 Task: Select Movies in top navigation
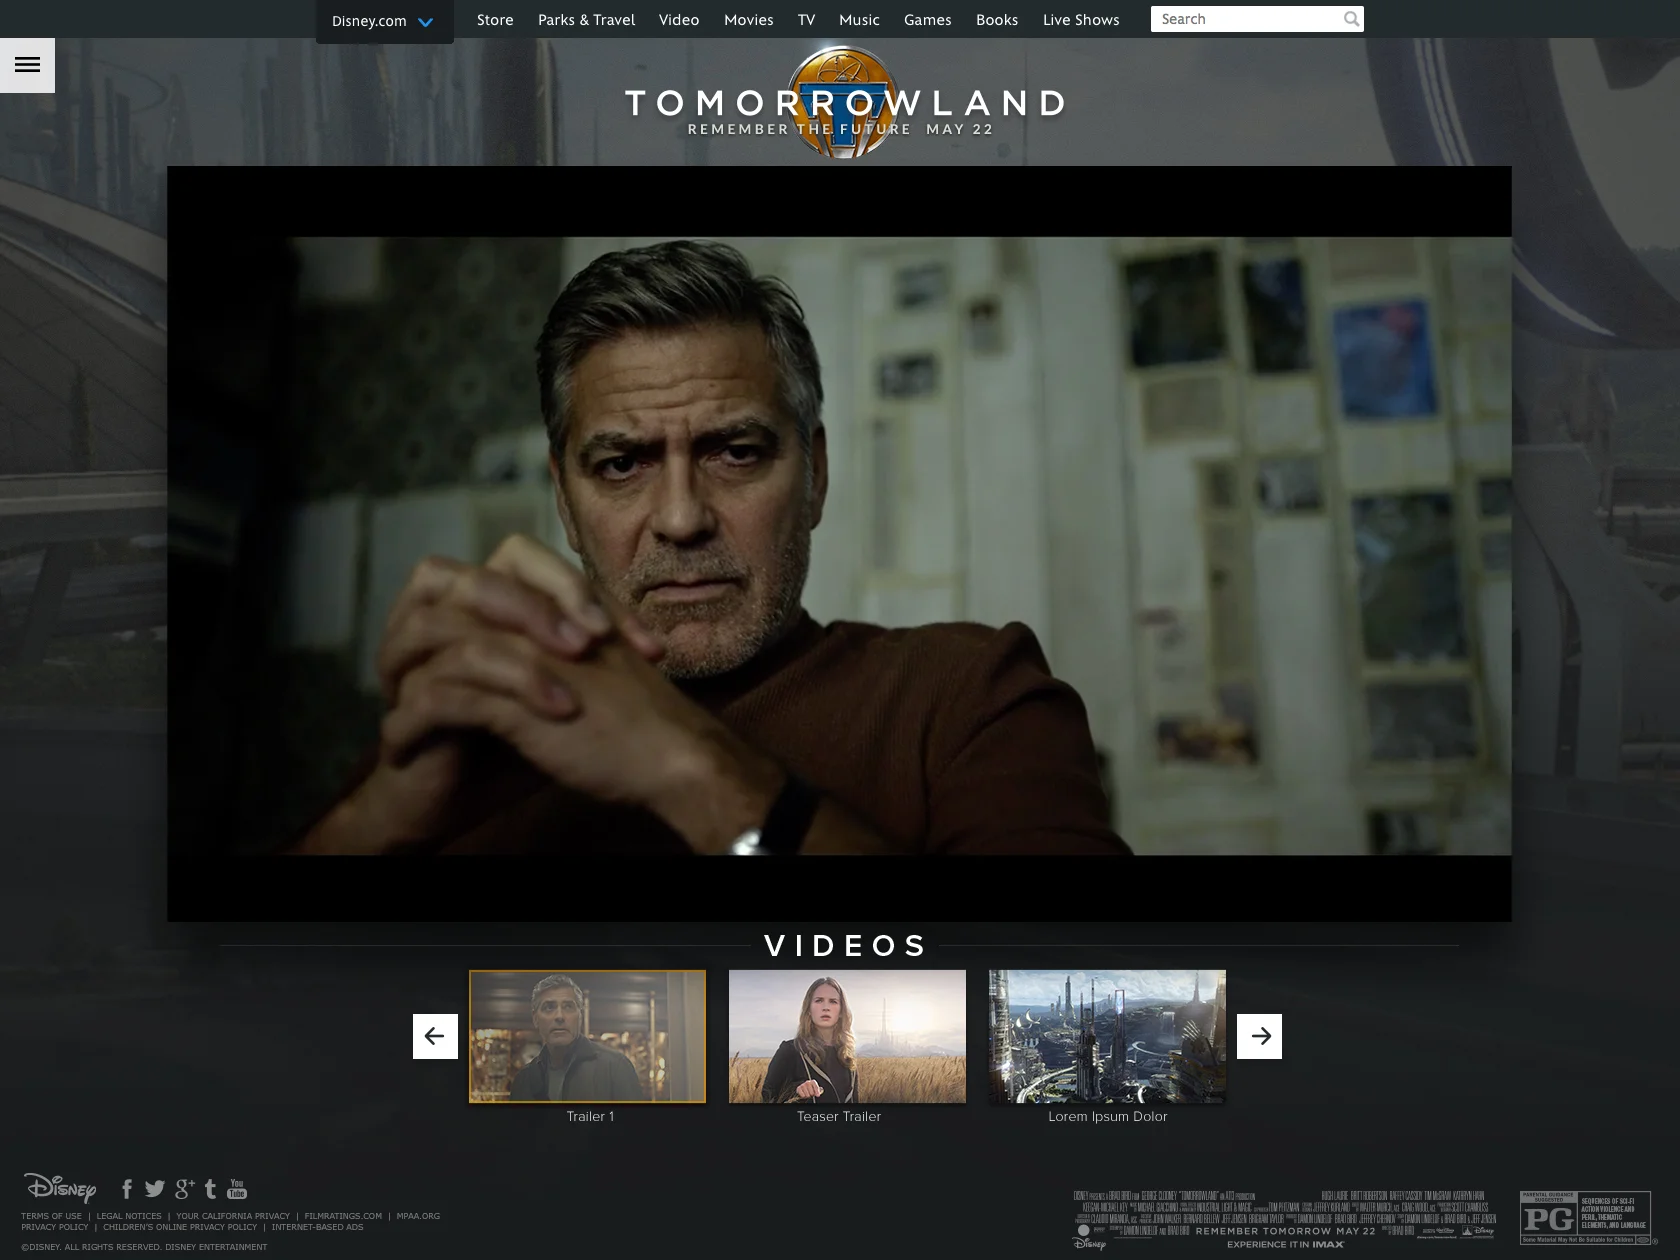(749, 20)
